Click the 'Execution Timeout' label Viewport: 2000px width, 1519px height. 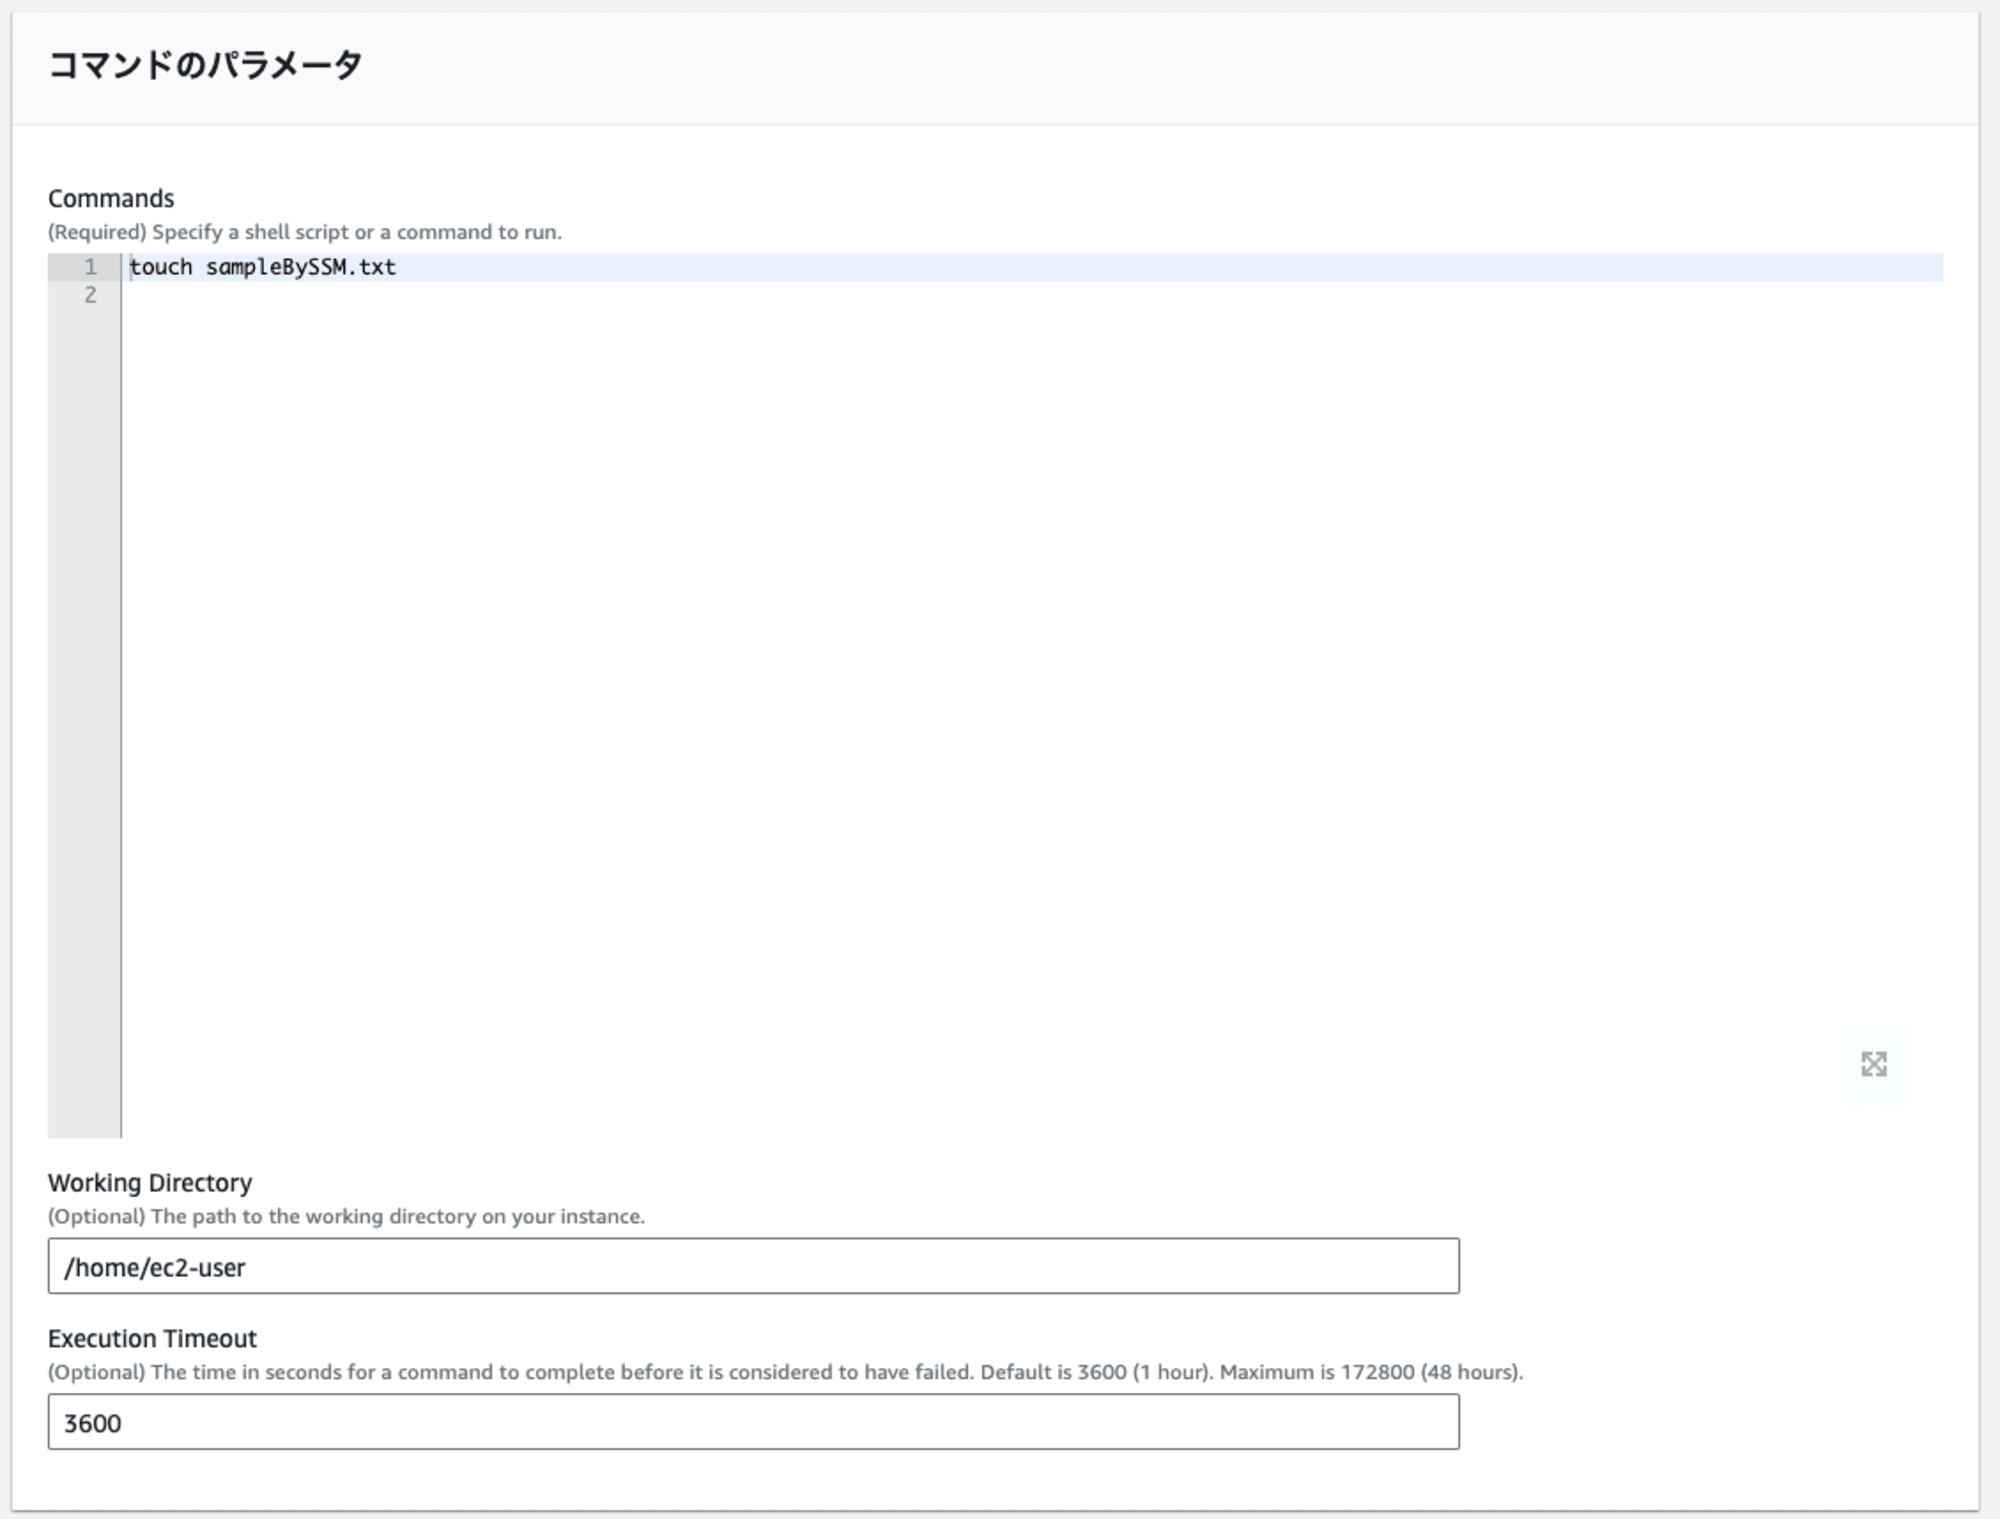[152, 1338]
